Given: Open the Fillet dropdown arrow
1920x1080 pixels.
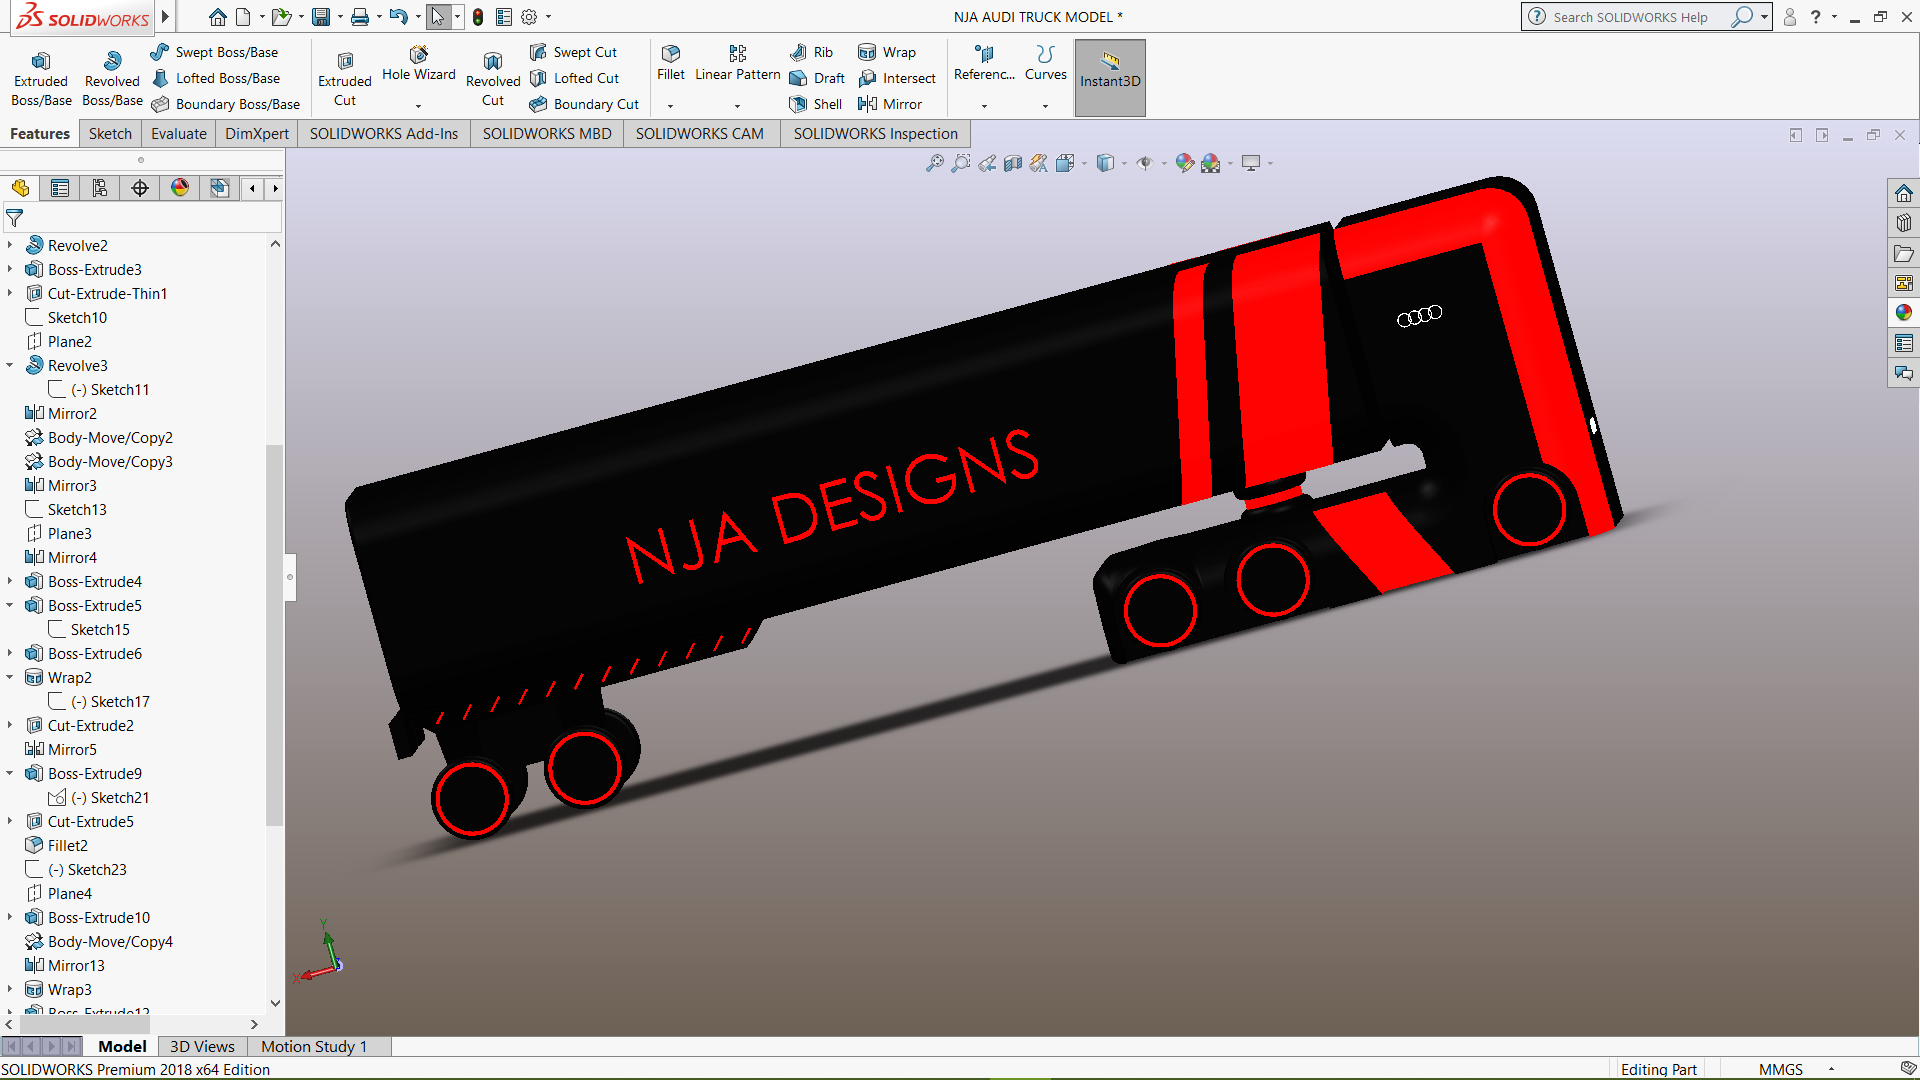Looking at the screenshot, I should click(671, 105).
